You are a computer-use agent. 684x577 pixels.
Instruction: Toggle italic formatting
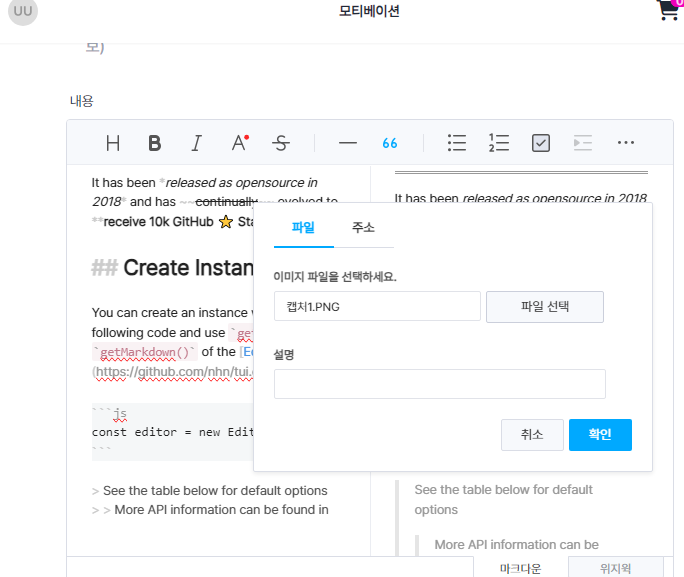coord(197,143)
